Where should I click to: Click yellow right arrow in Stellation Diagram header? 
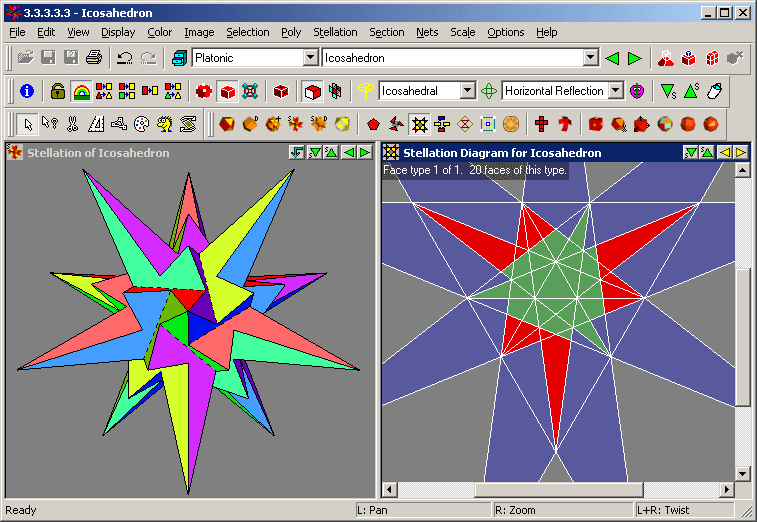[741, 153]
